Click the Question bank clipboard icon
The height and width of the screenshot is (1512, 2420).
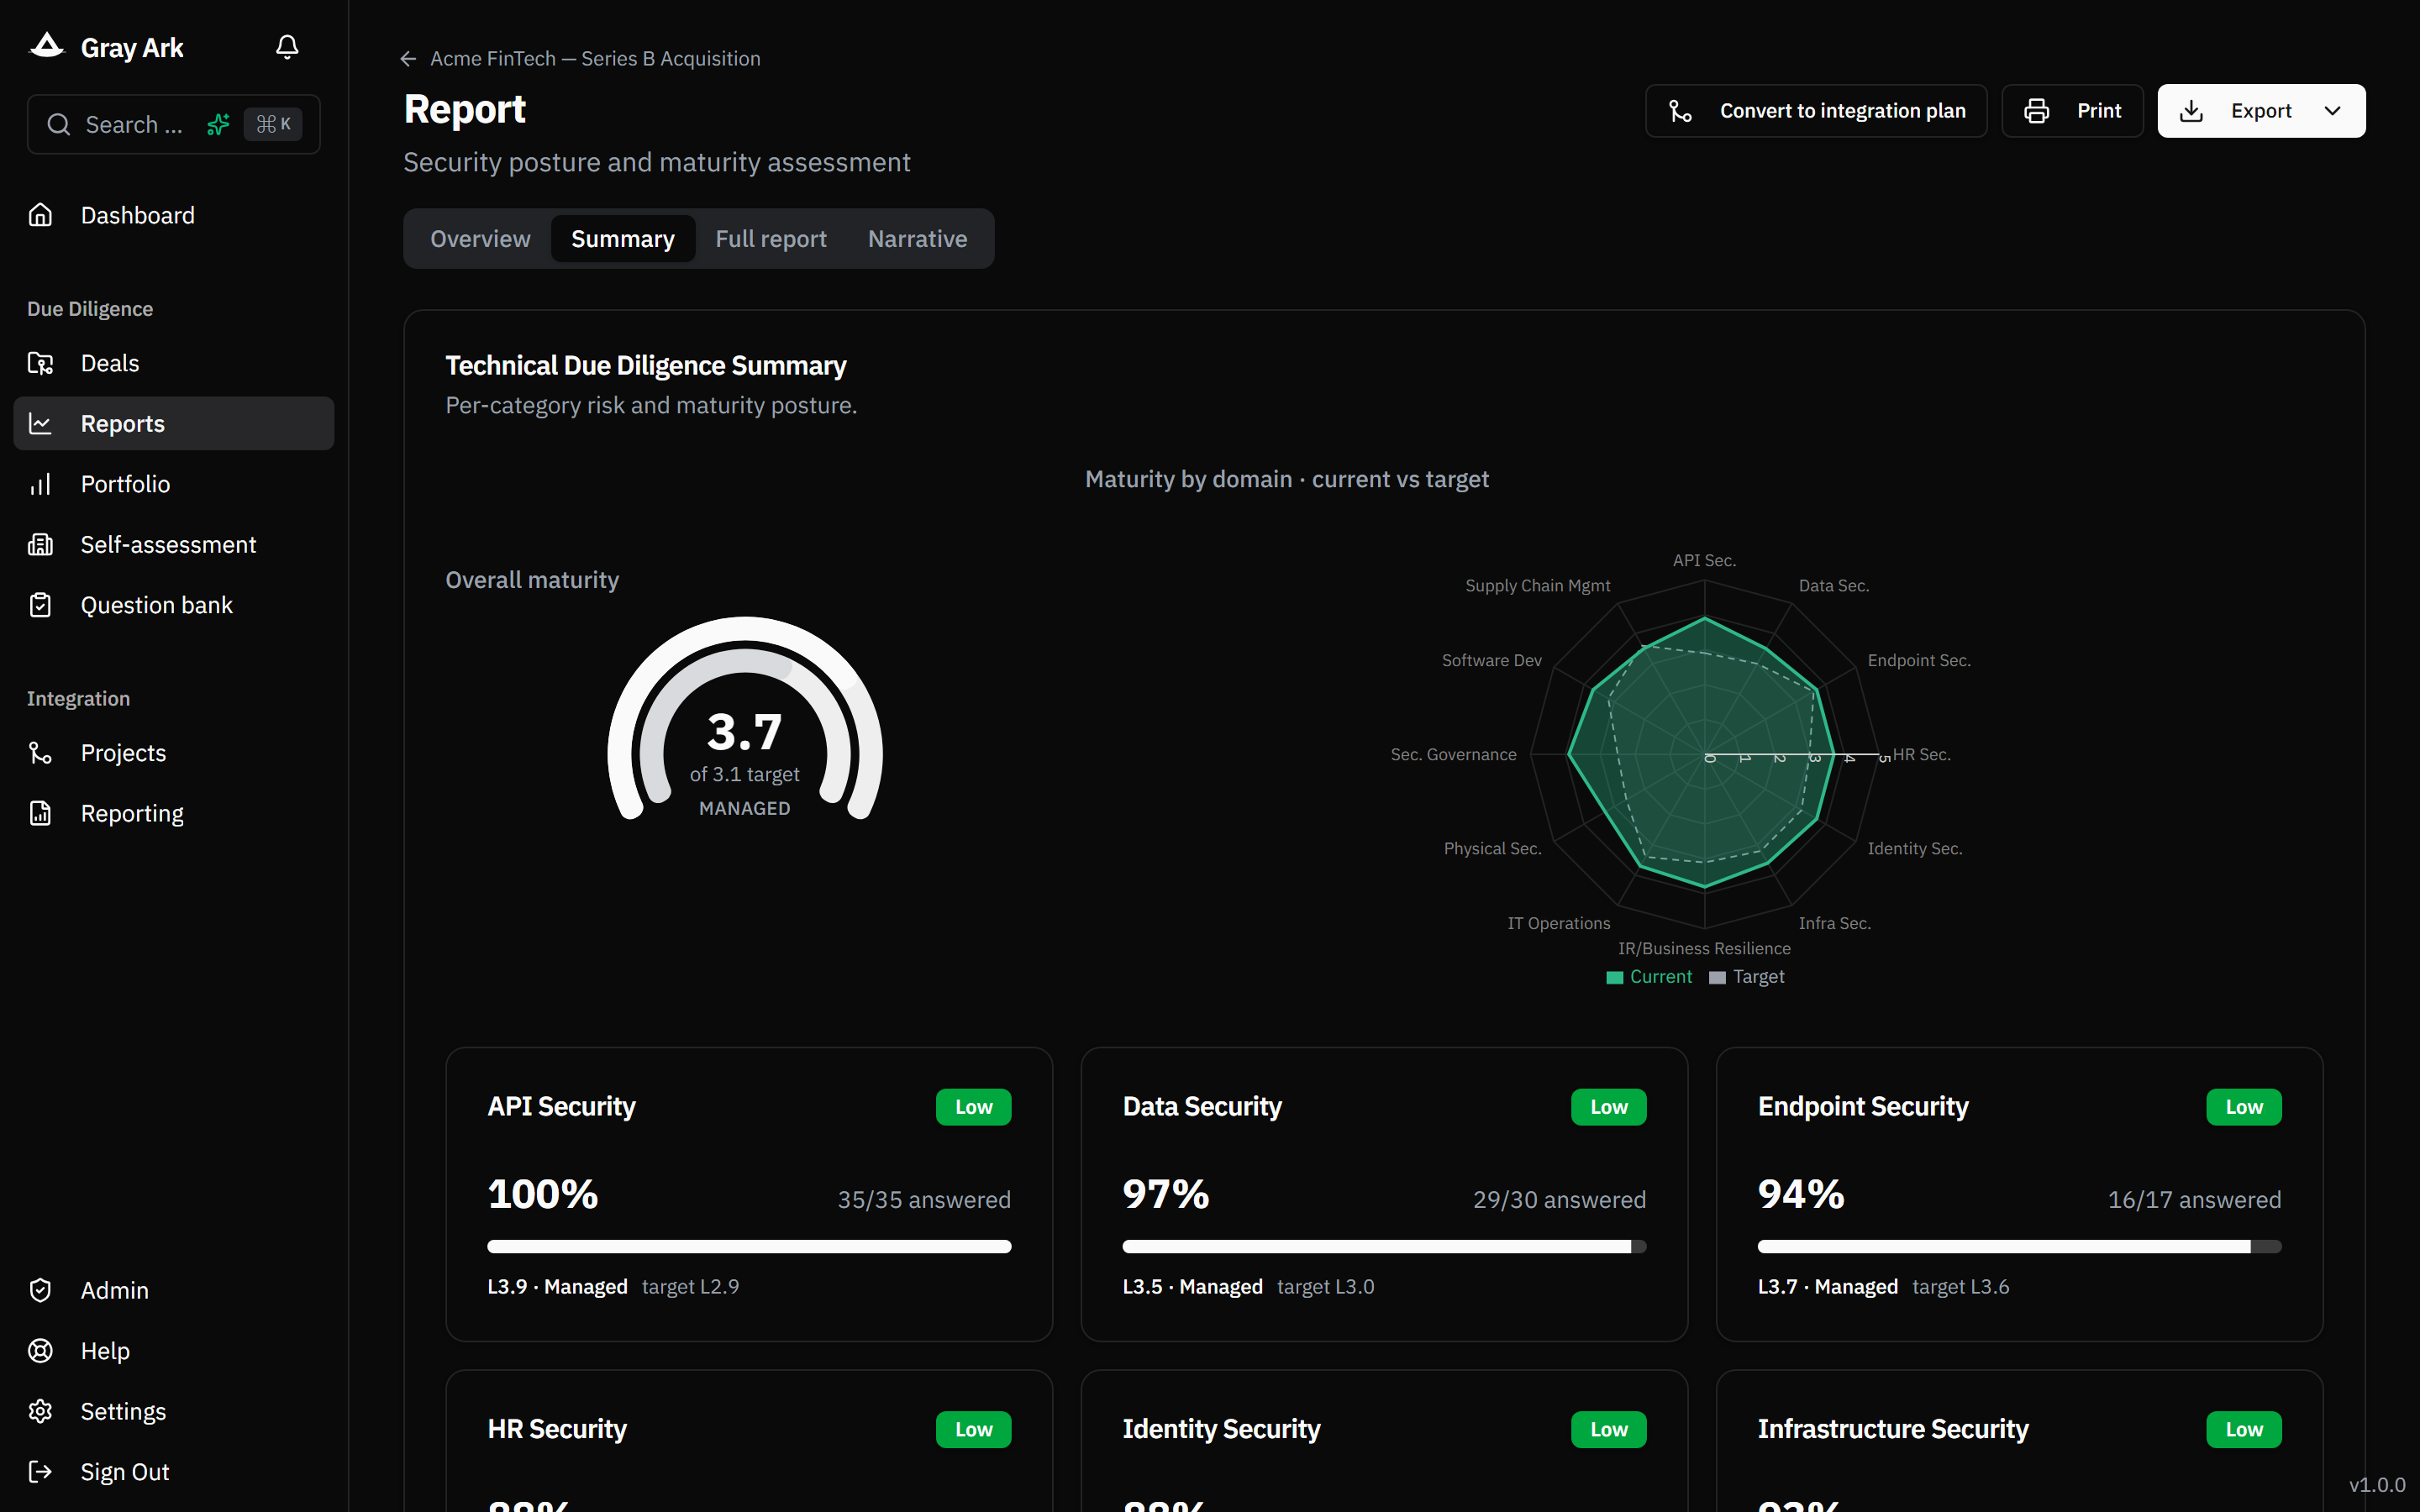coord(40,605)
